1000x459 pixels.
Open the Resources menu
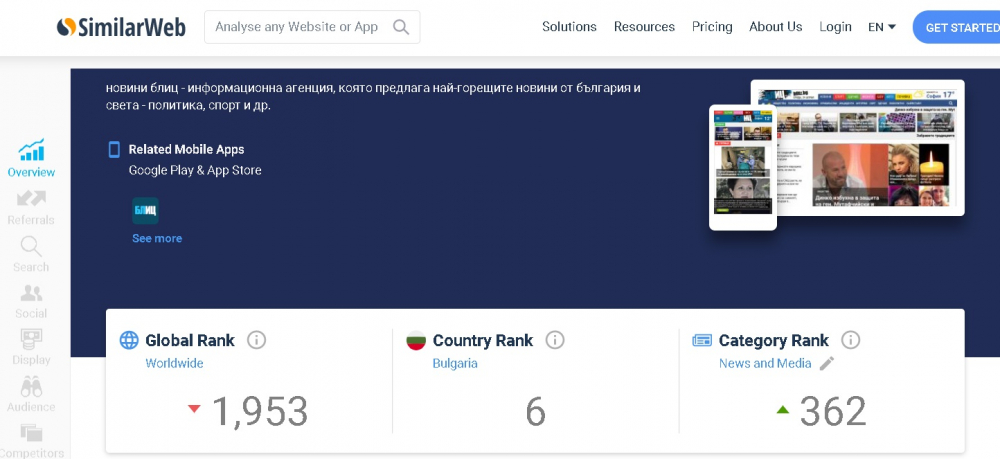644,27
